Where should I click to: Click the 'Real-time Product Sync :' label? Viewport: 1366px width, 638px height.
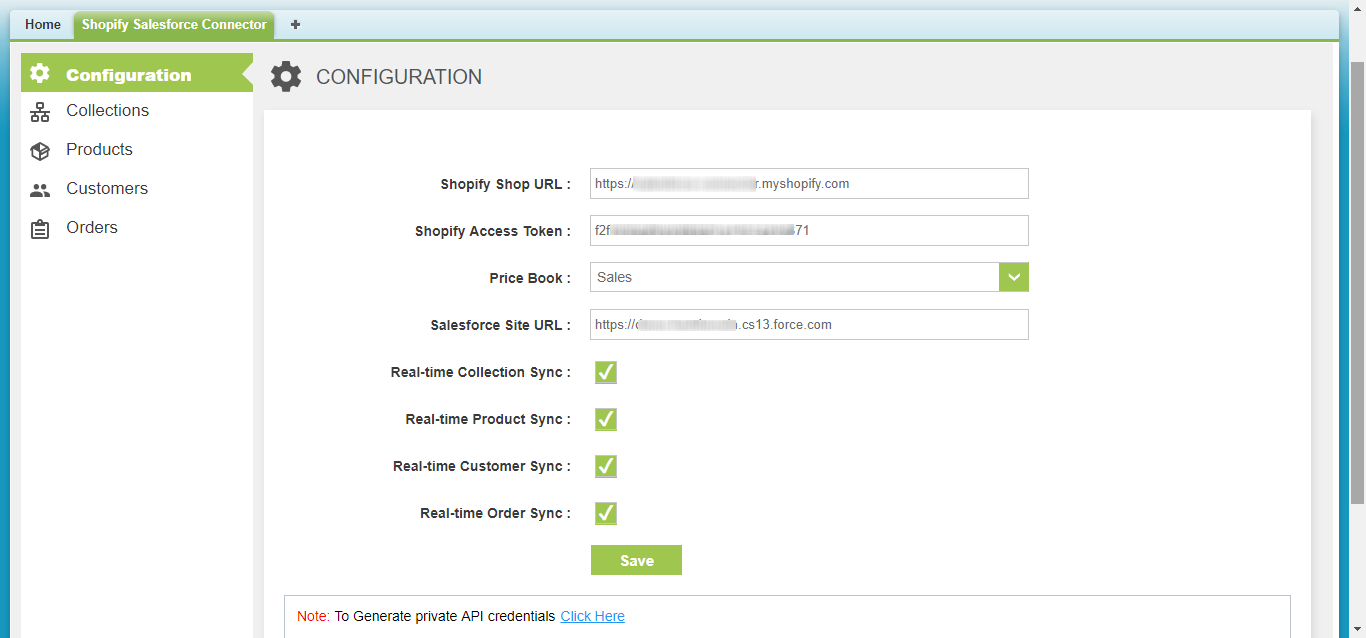(x=488, y=419)
